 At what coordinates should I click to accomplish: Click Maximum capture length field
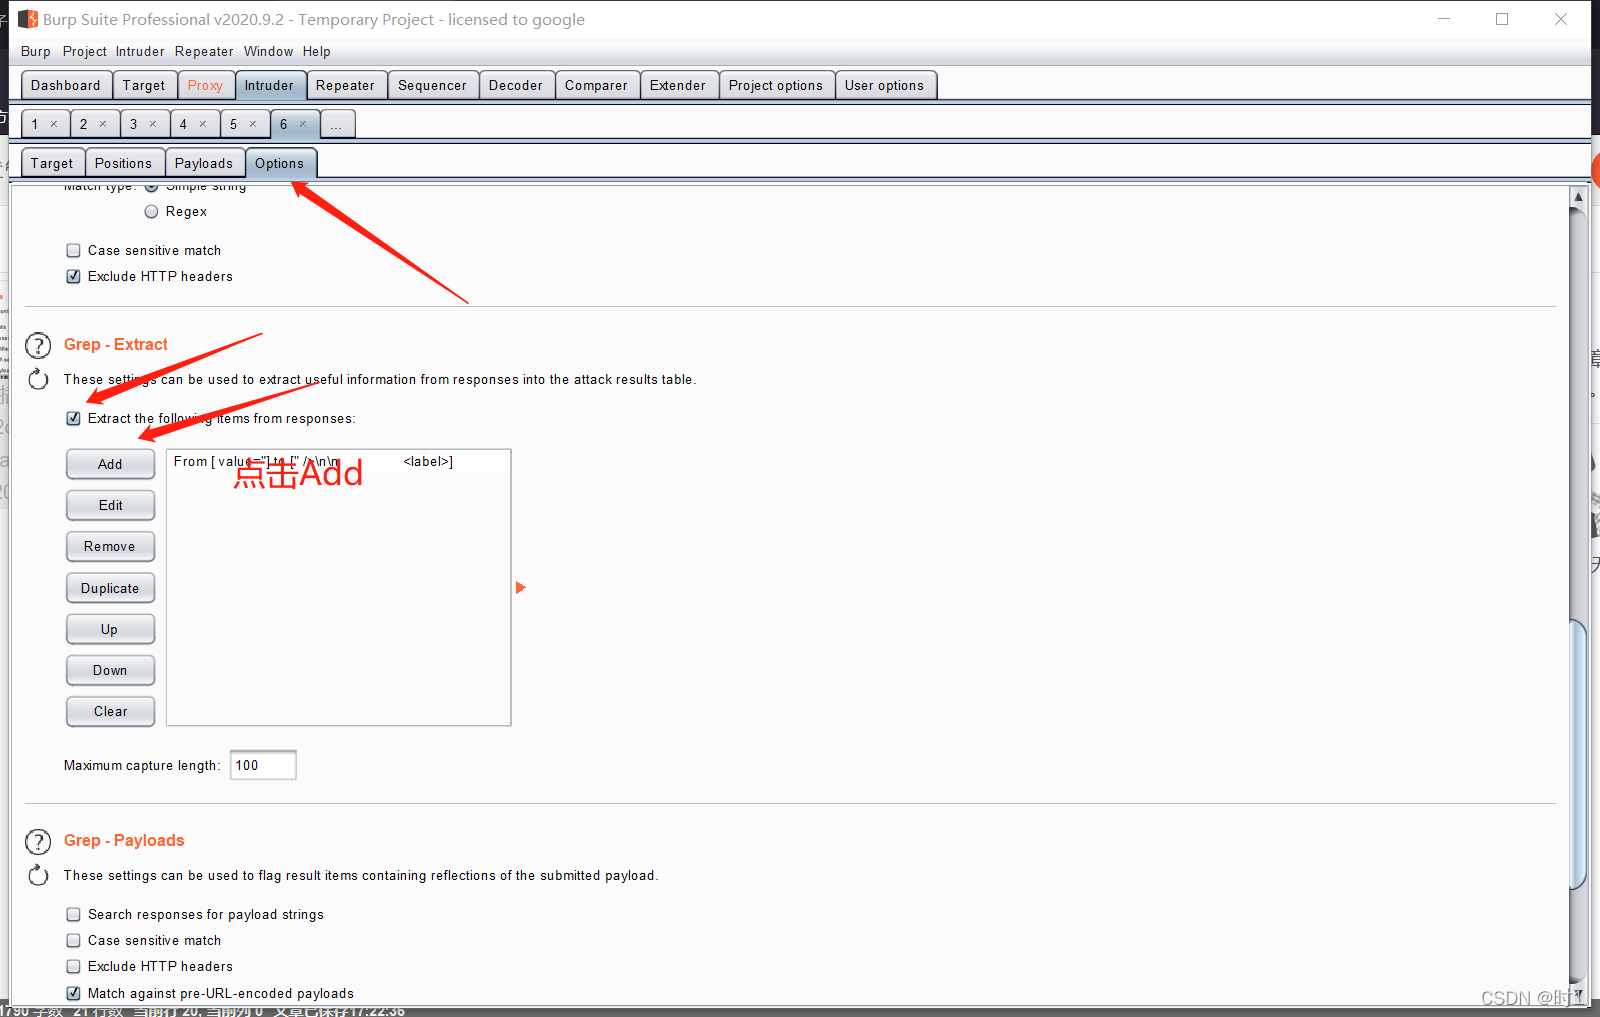(263, 766)
